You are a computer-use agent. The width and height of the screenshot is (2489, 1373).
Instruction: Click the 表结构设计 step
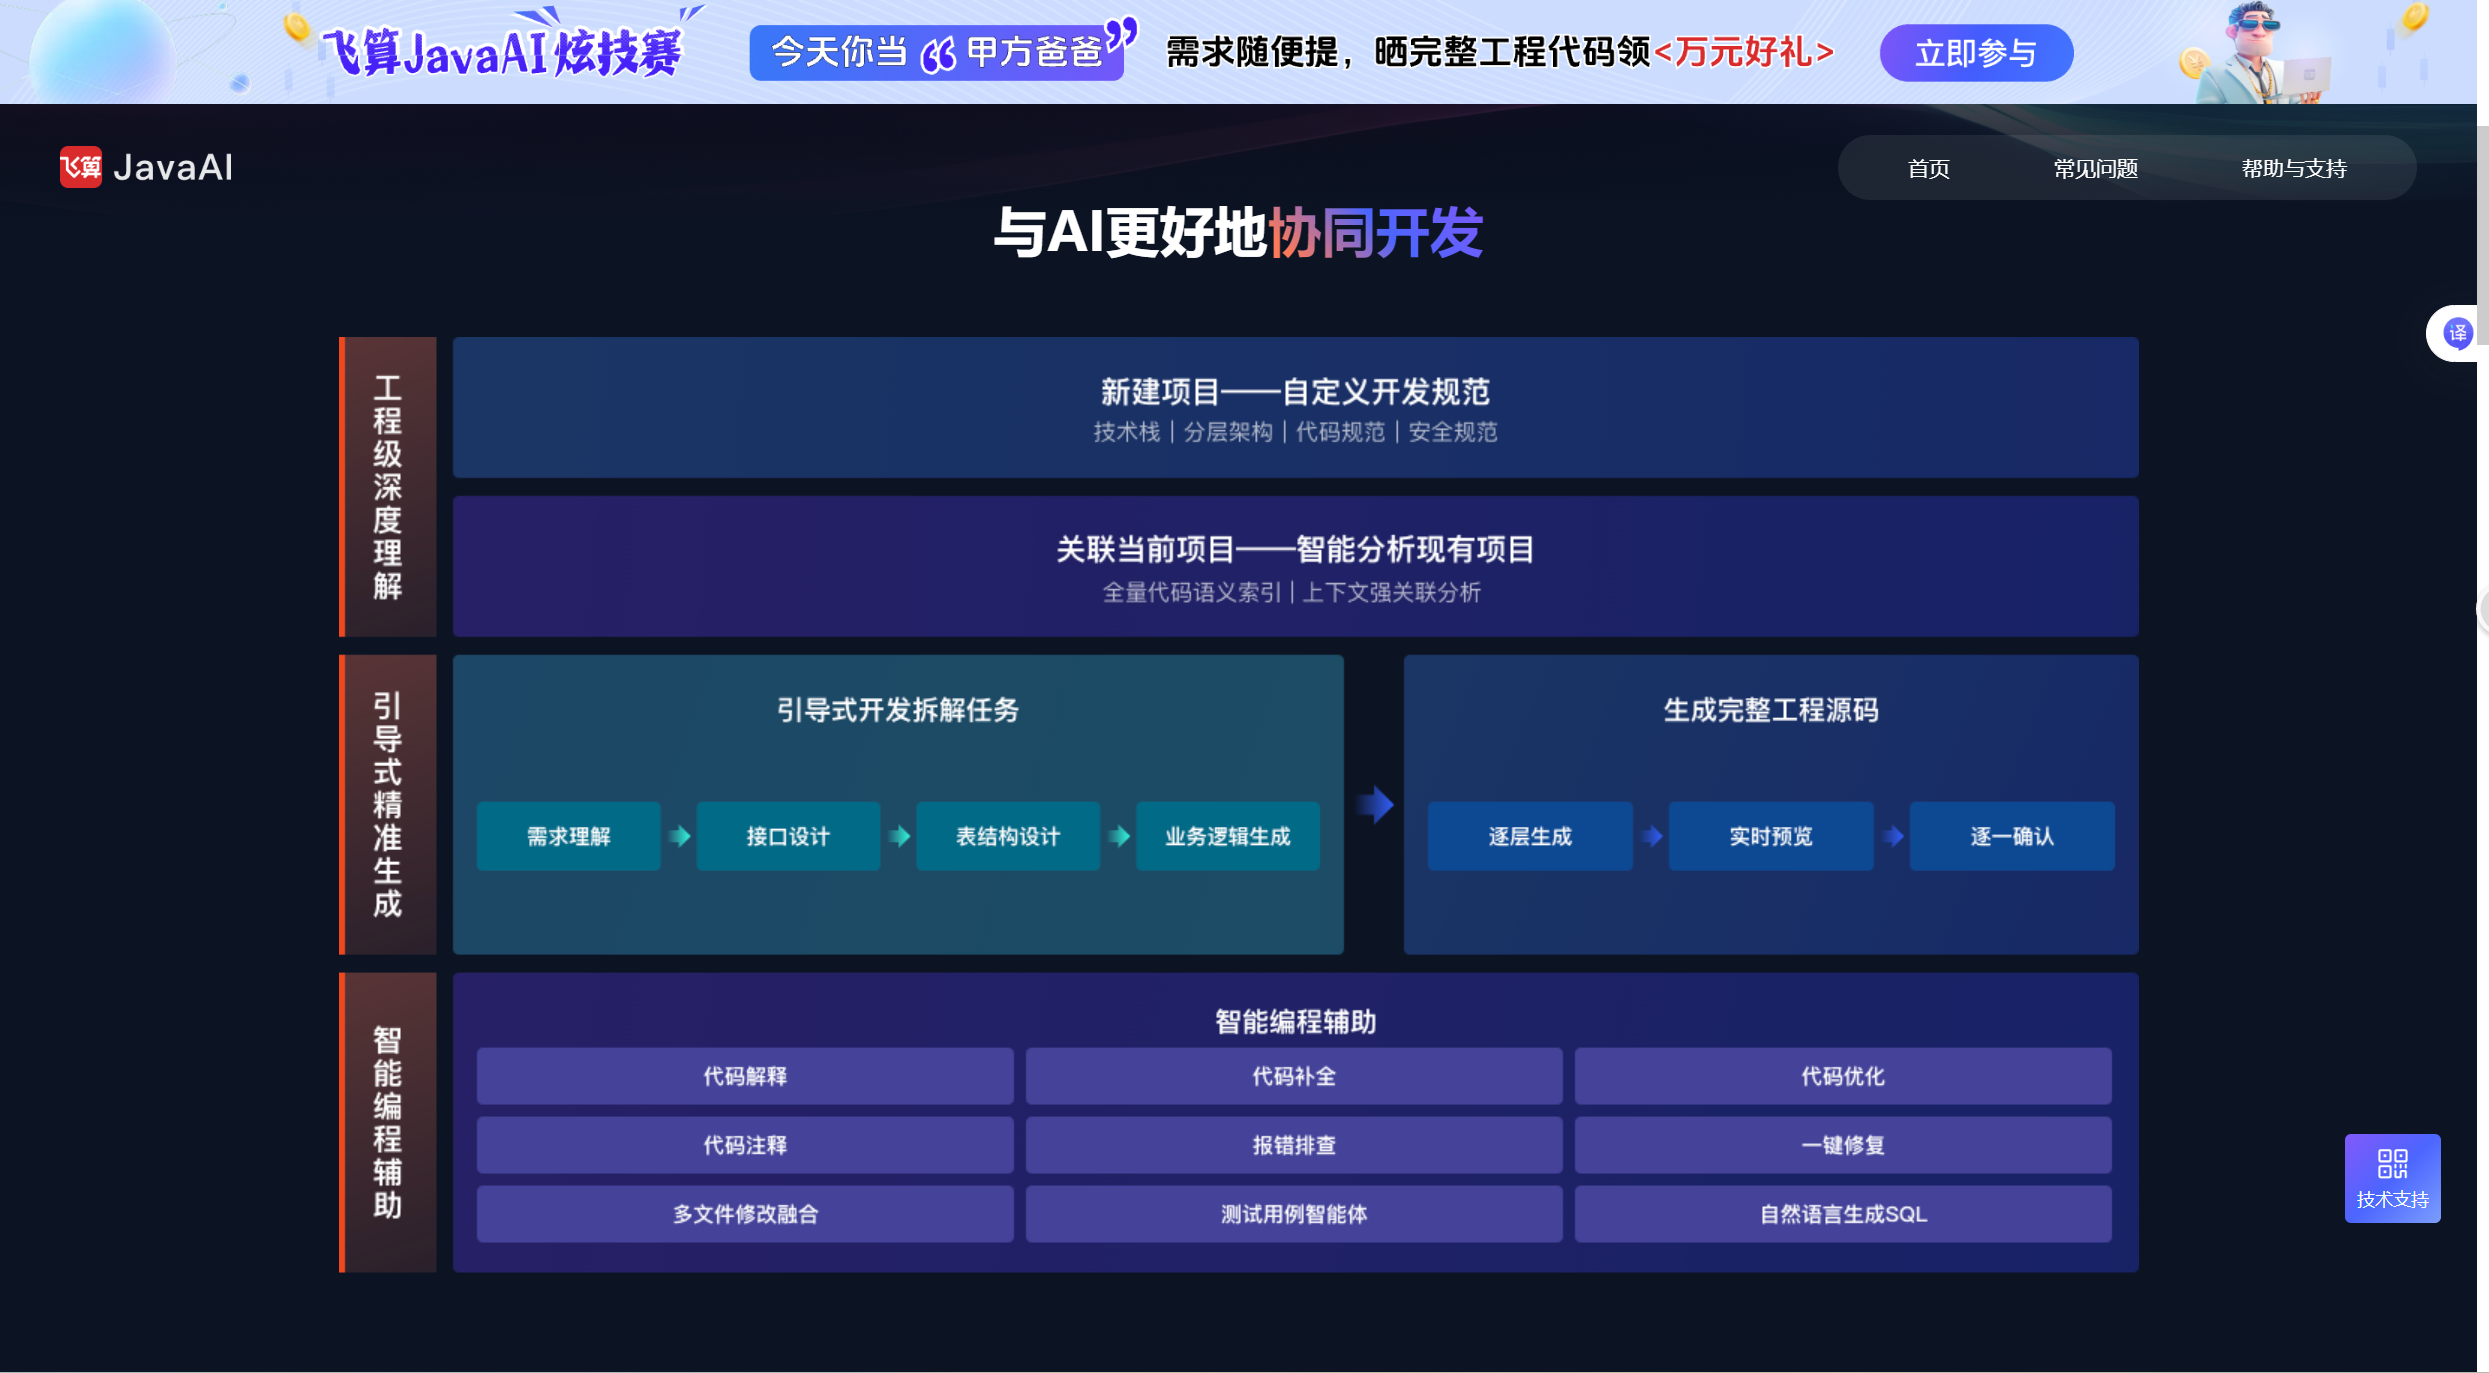point(1008,836)
